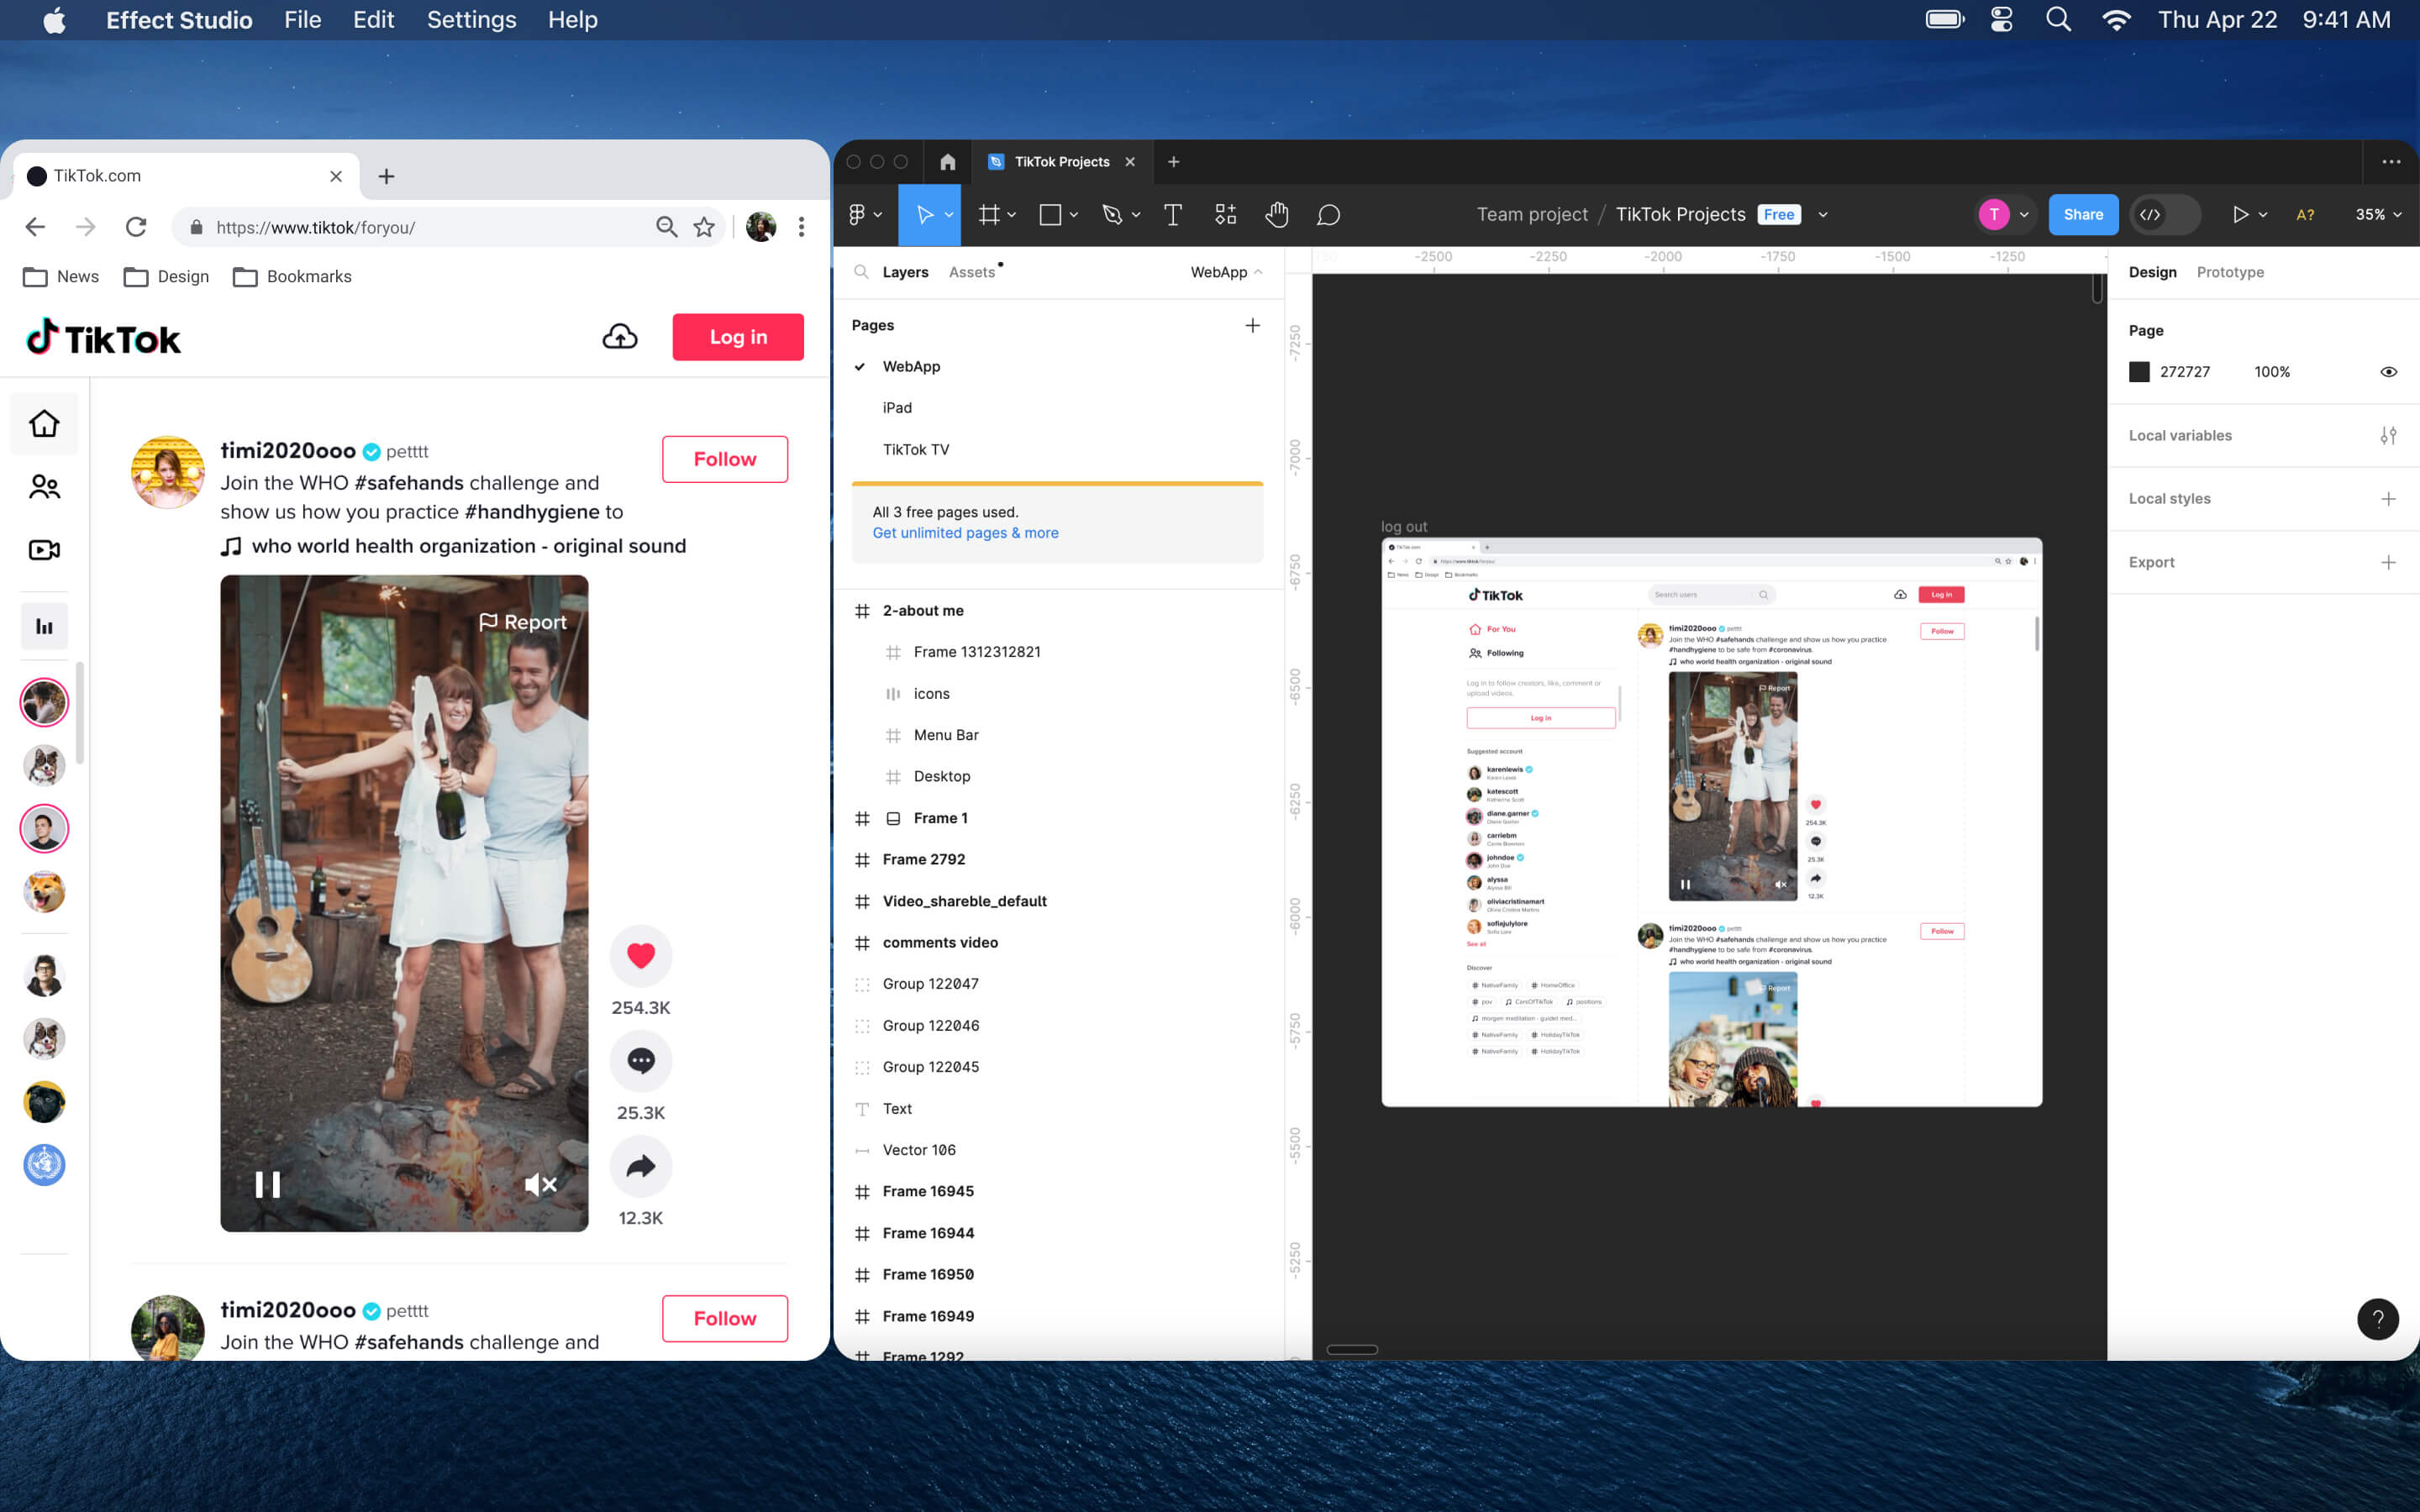Viewport: 2420px width, 1512px height.
Task: Toggle page background visibility eye
Action: click(2388, 372)
